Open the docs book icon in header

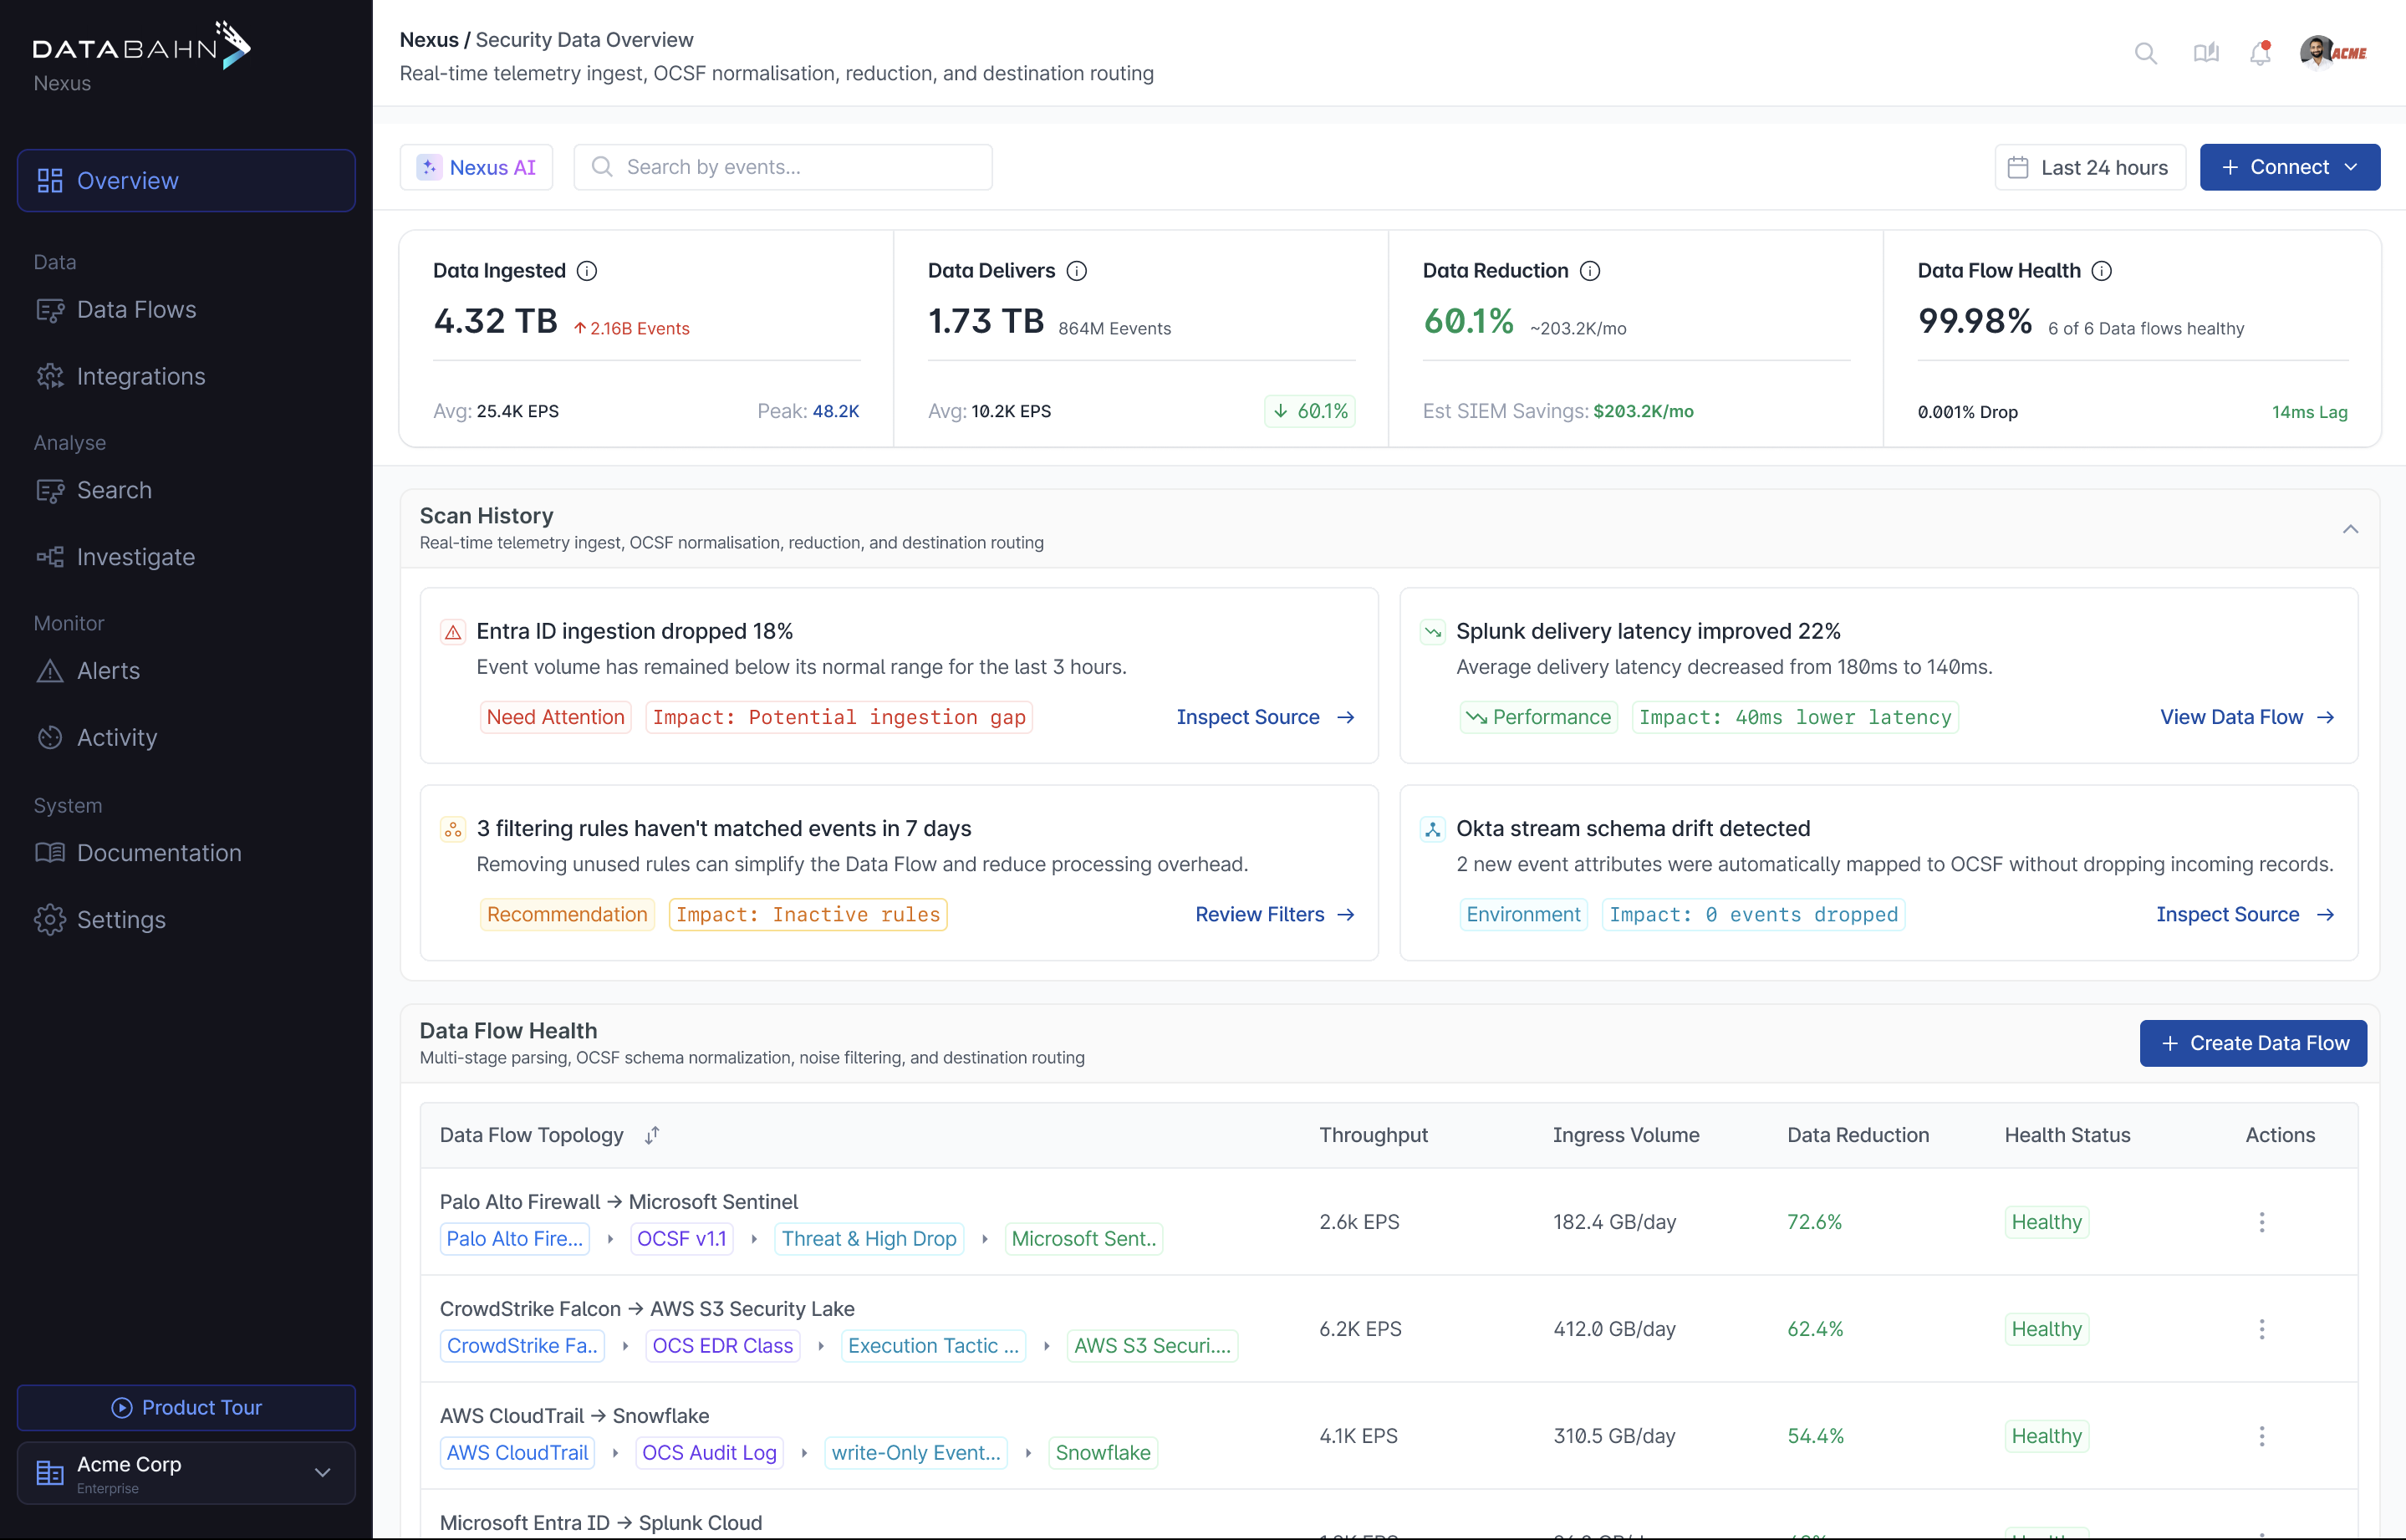click(2205, 53)
